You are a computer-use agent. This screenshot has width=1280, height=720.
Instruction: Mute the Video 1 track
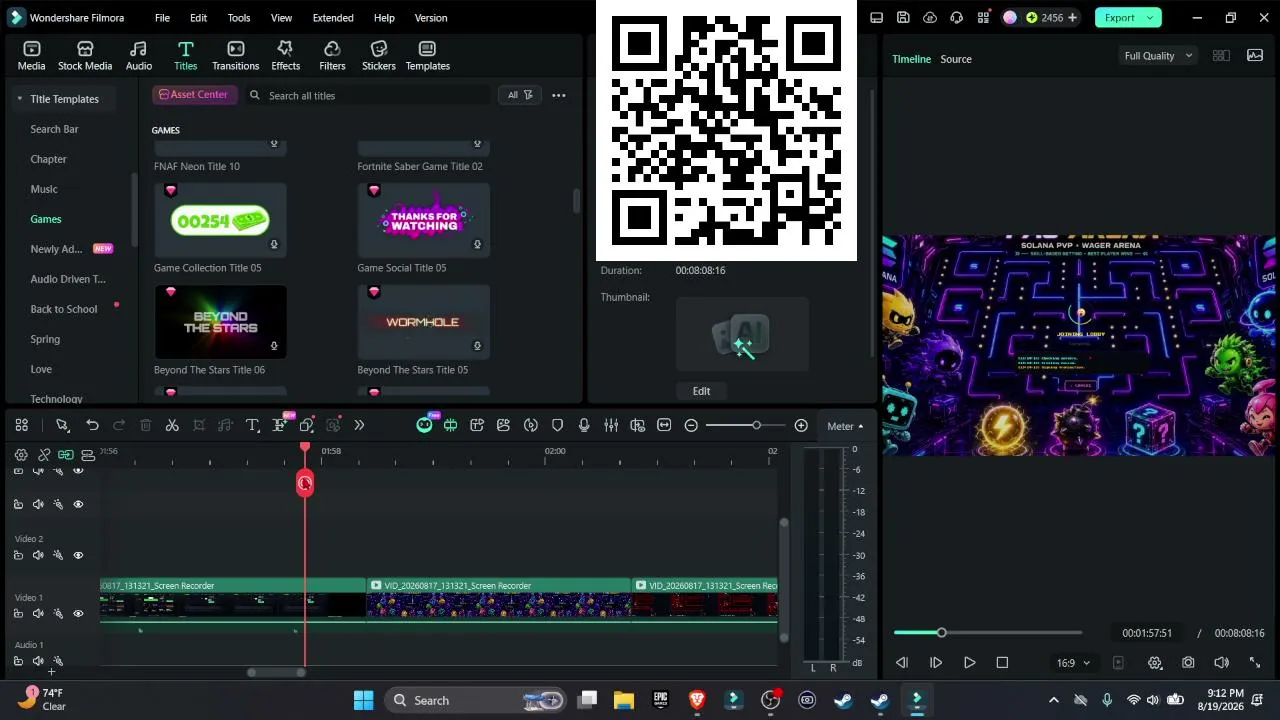click(38, 614)
